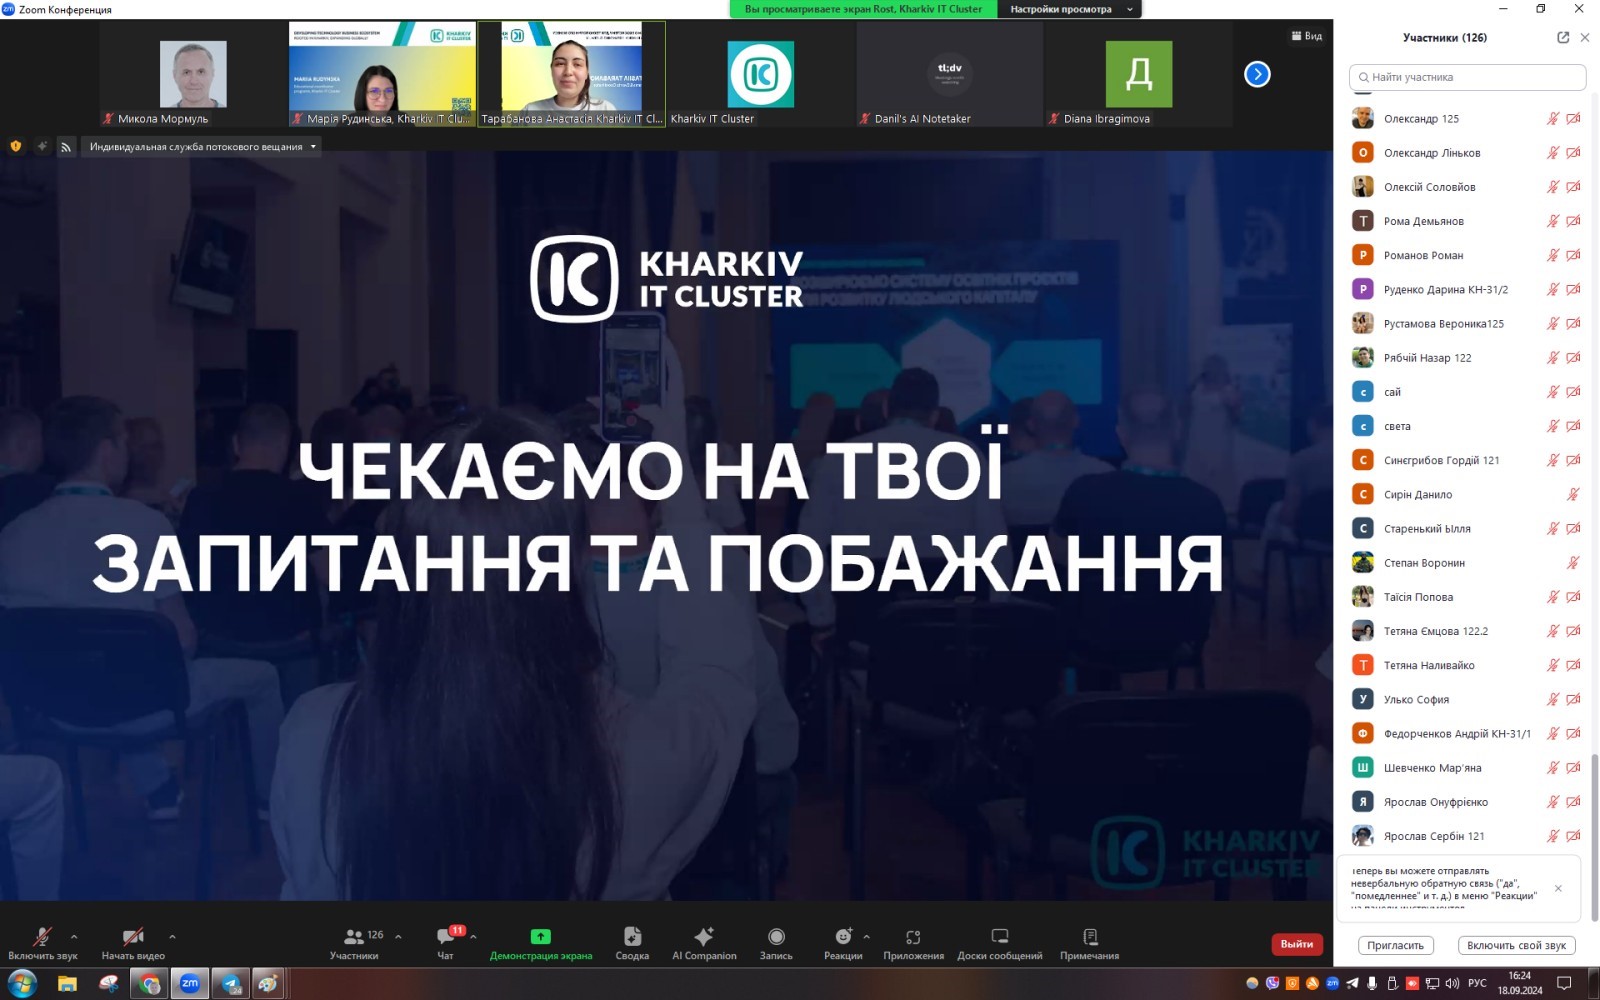The image size is (1600, 1000).
Task: Select participant Романов Роман
Action: pyautogui.click(x=1467, y=255)
